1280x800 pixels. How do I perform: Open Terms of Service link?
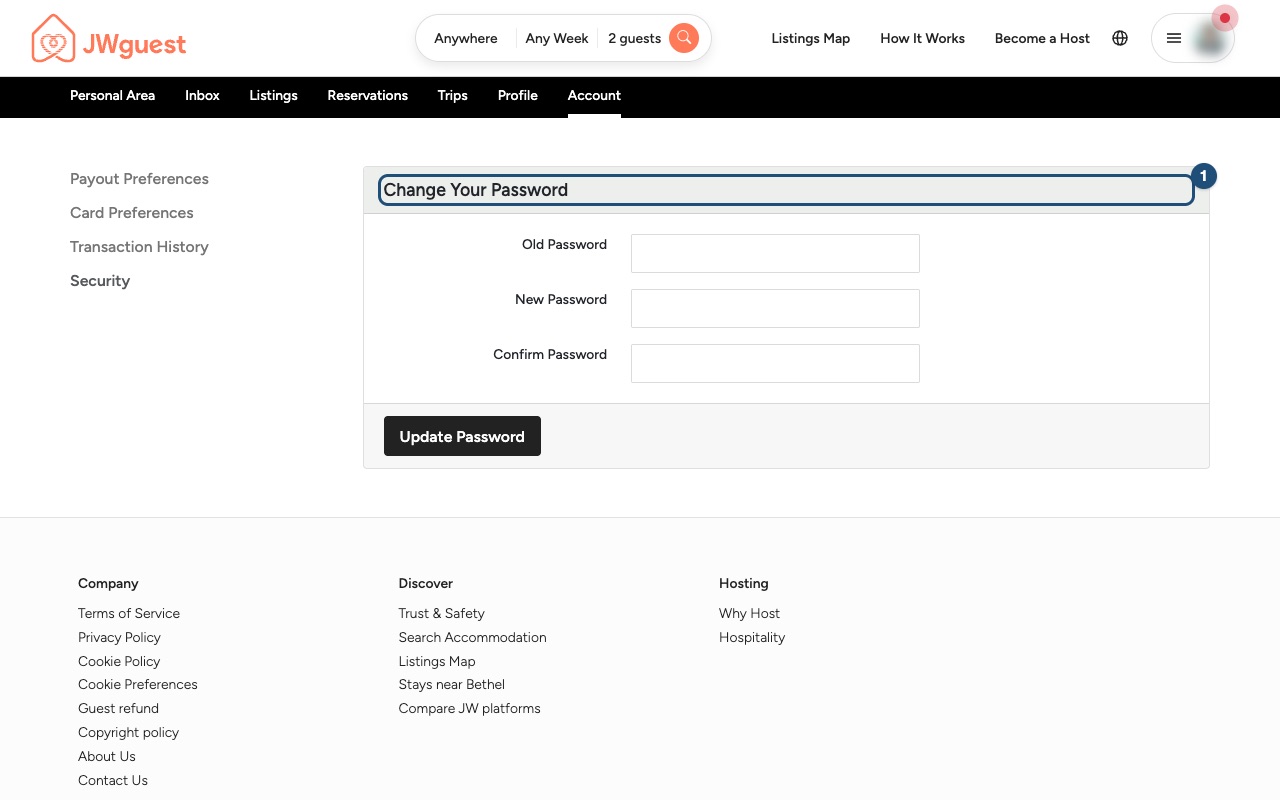click(129, 613)
